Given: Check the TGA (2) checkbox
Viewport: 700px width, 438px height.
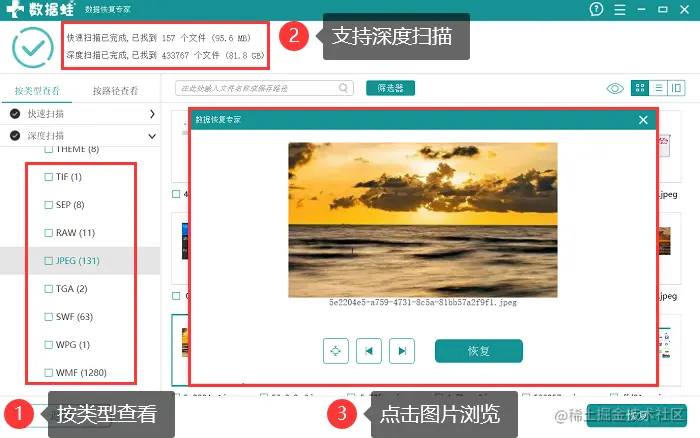Looking at the screenshot, I should 49,289.
